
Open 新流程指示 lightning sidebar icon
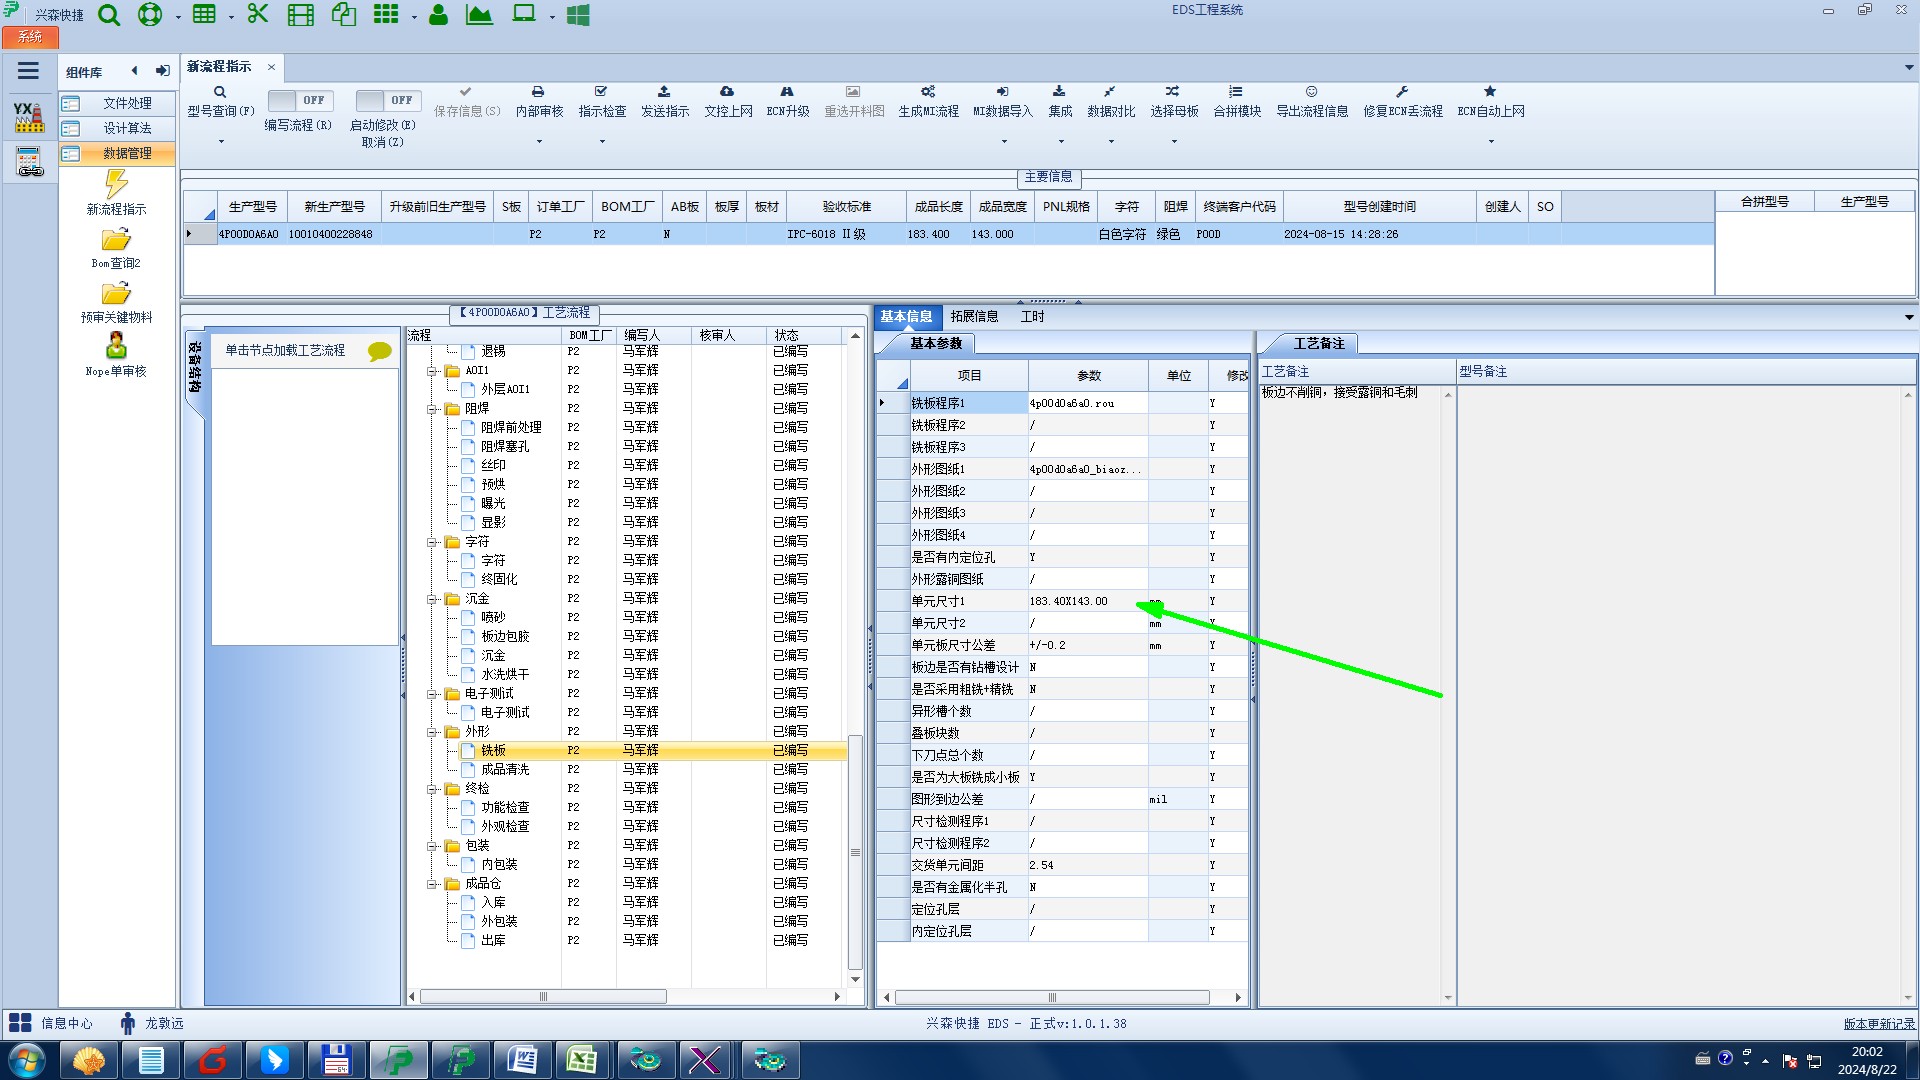(x=116, y=184)
